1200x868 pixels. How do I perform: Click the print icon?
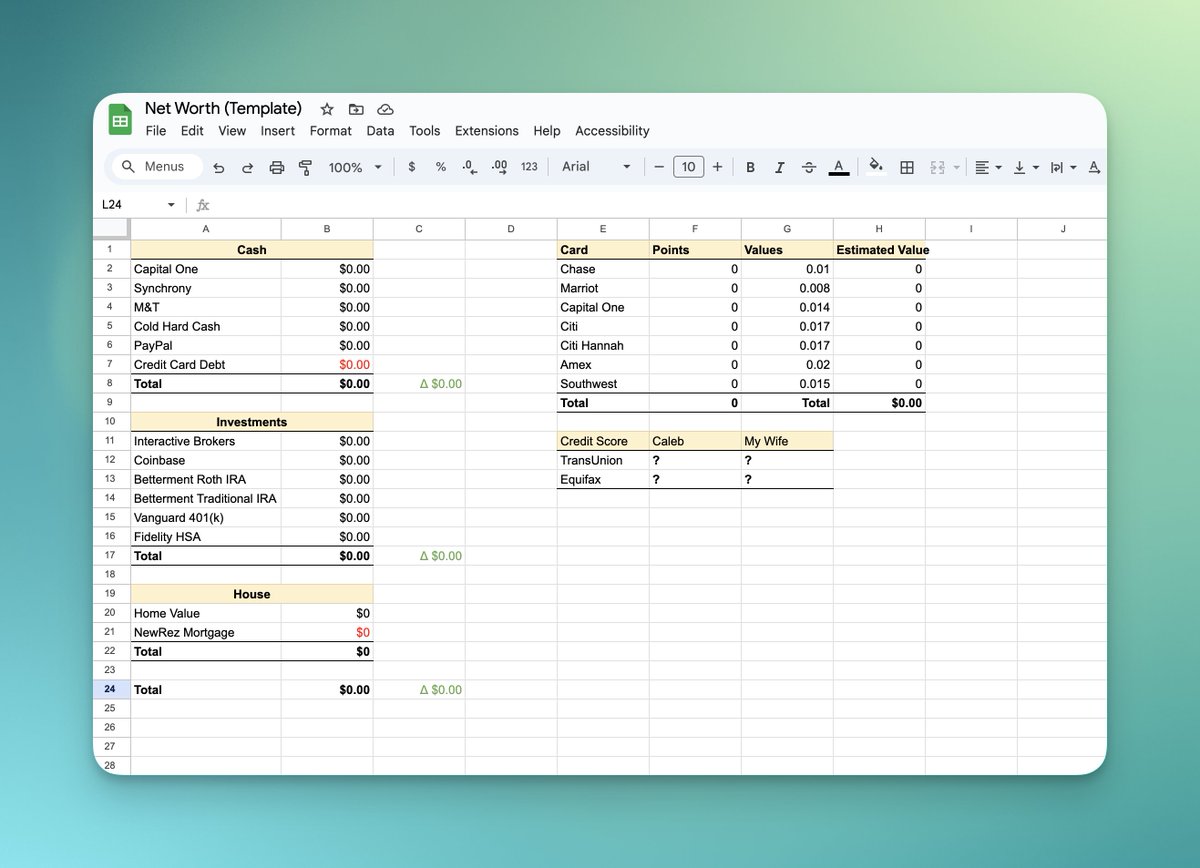pos(277,168)
